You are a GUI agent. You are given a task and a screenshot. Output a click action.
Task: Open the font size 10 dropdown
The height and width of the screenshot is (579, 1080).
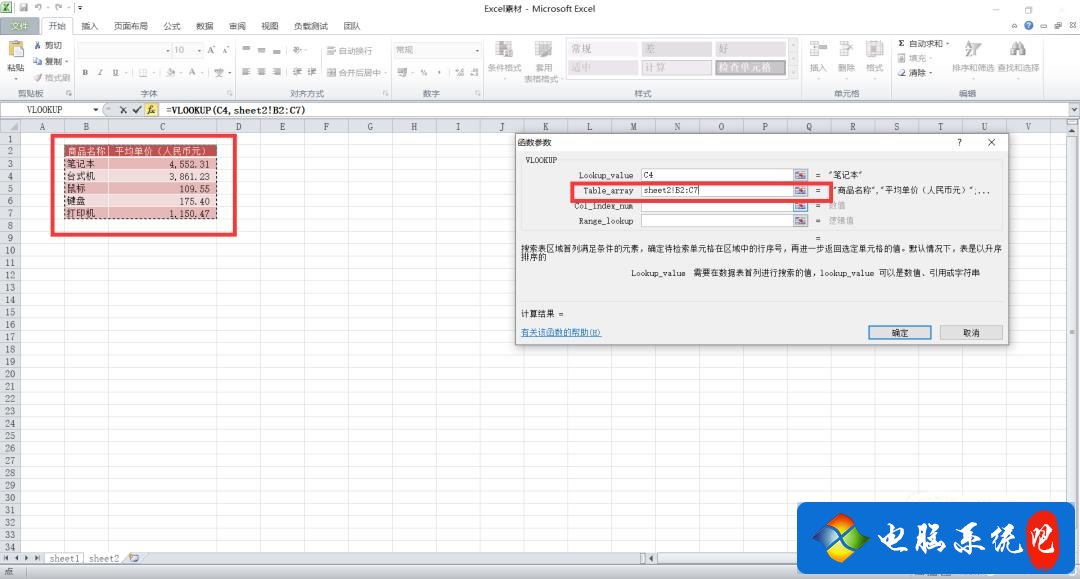click(199, 50)
